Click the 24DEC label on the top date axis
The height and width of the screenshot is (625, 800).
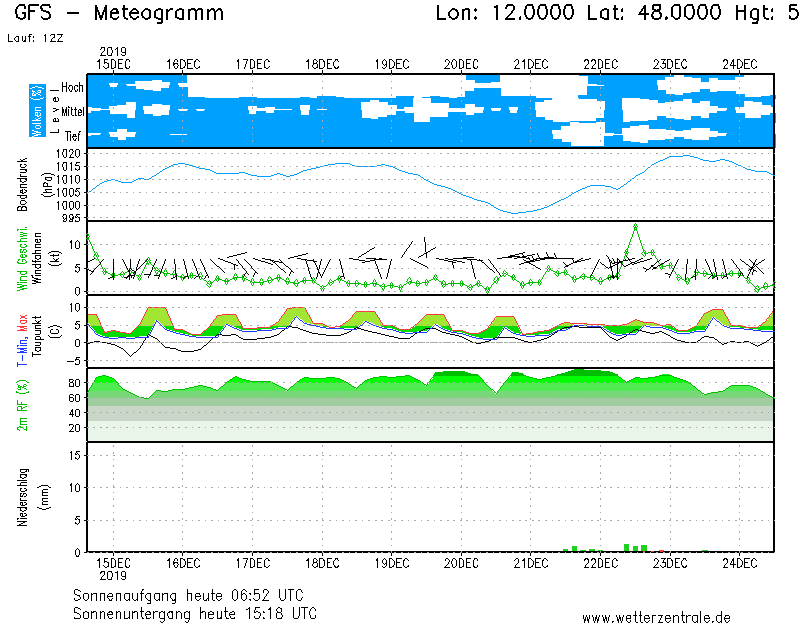740,65
